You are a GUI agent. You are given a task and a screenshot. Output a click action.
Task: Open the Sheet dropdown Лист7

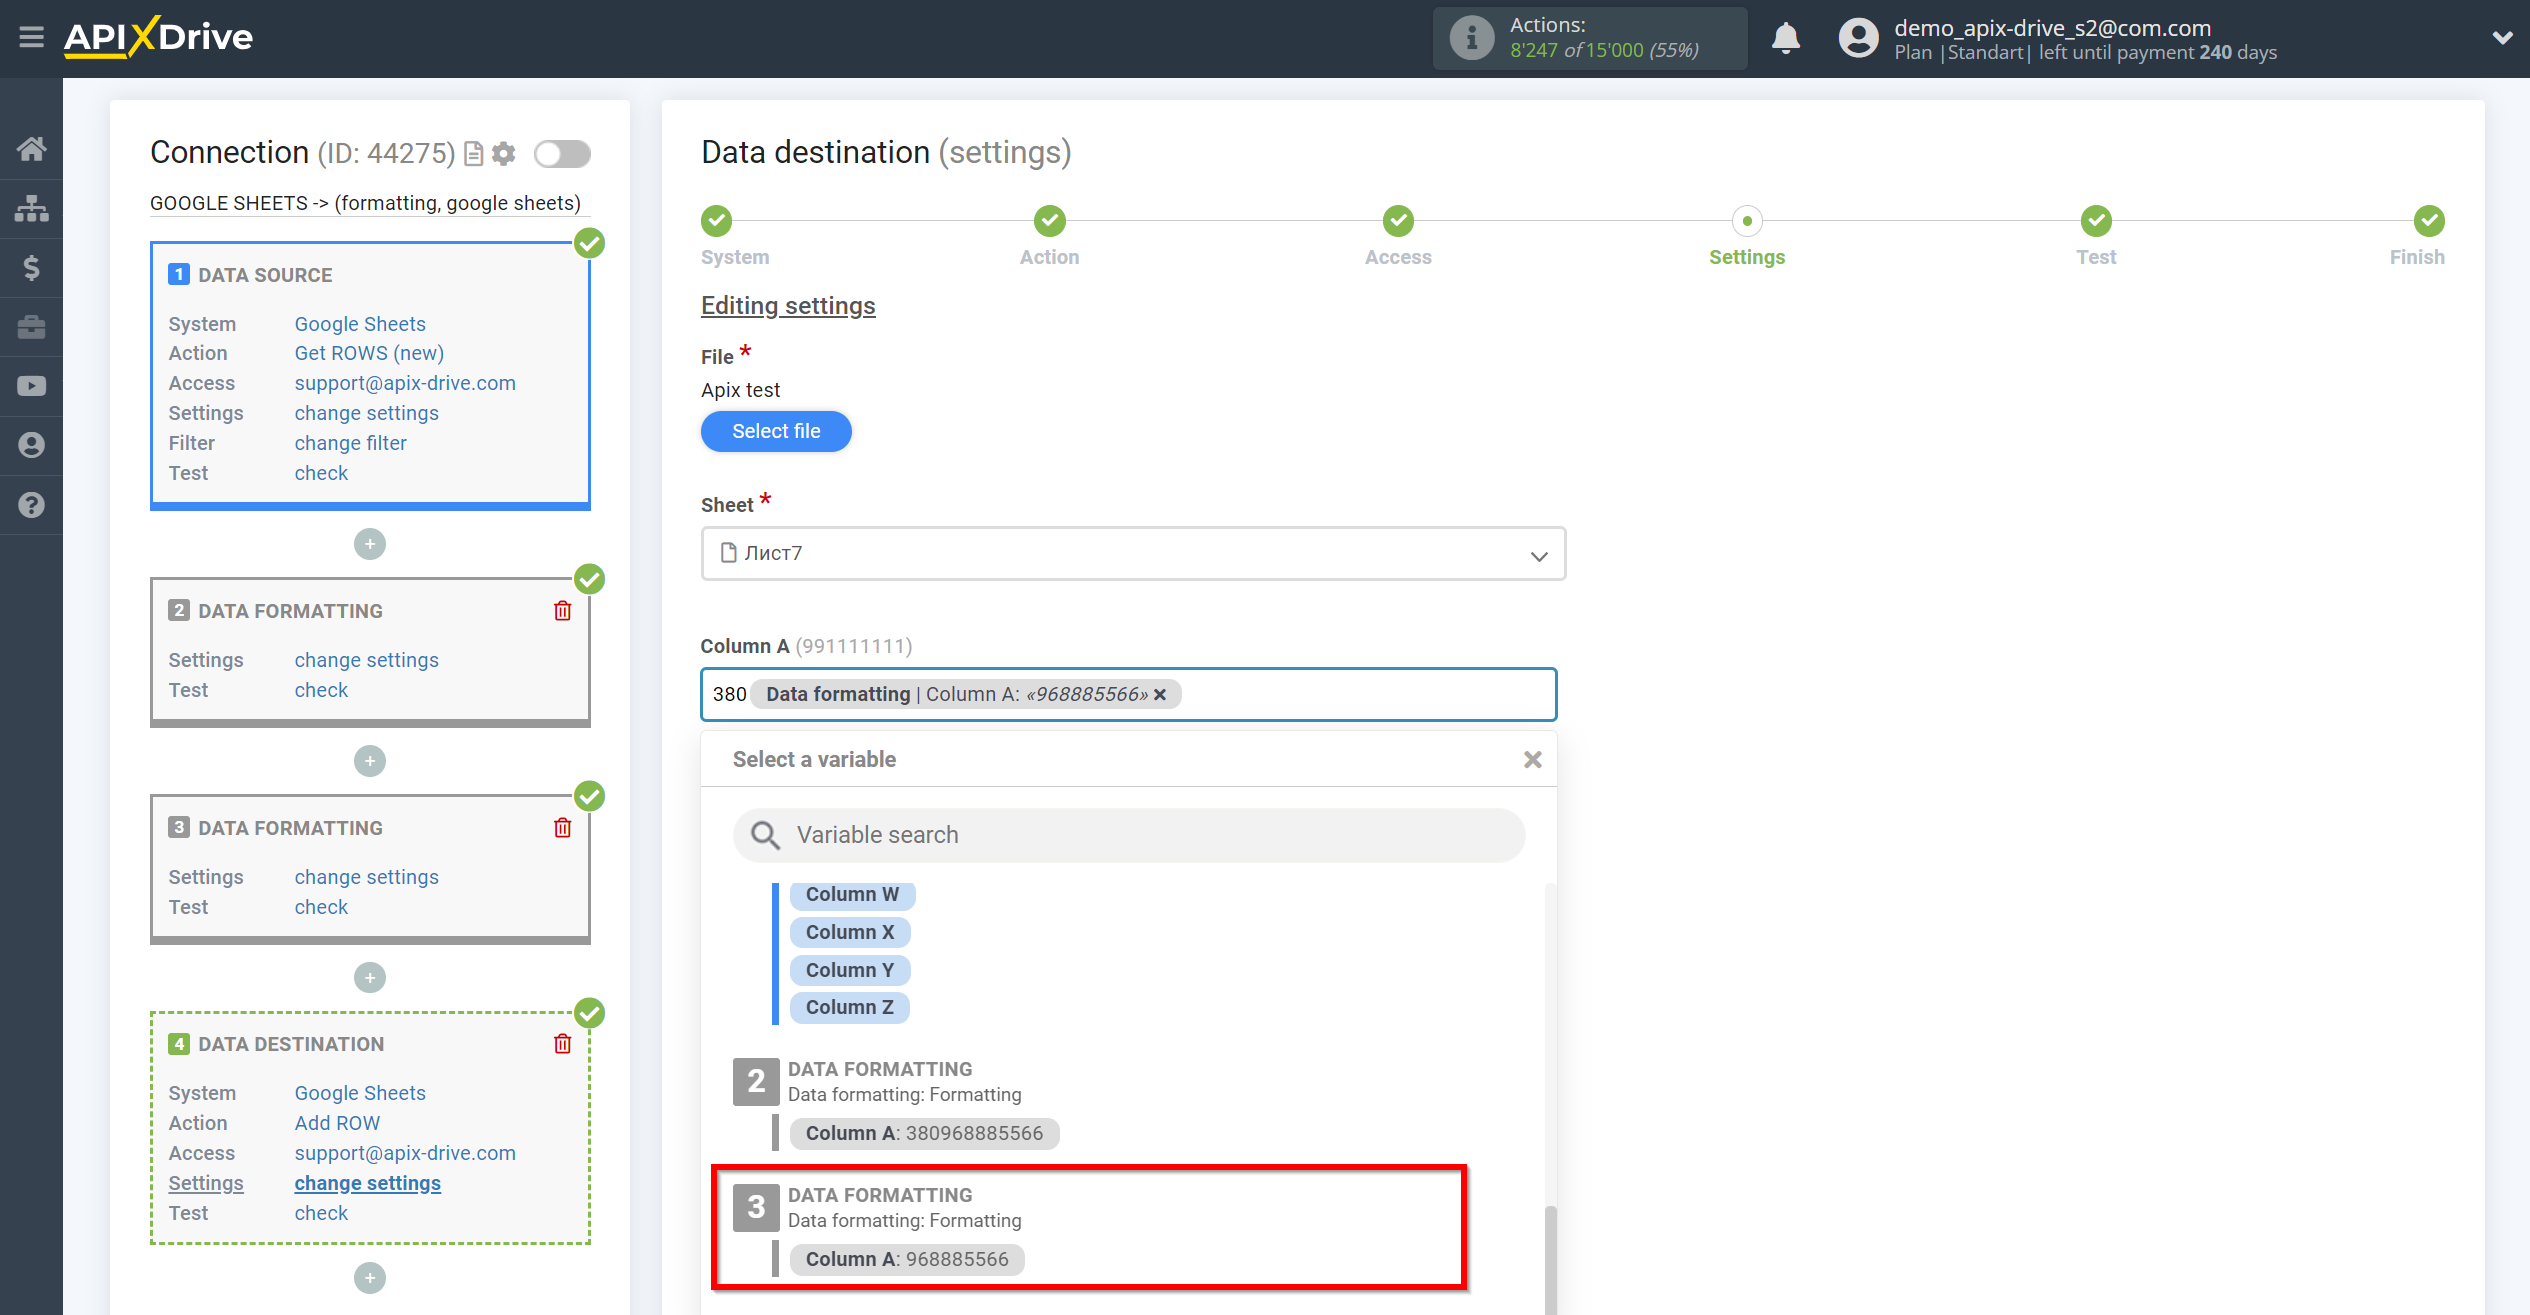click(x=1133, y=554)
